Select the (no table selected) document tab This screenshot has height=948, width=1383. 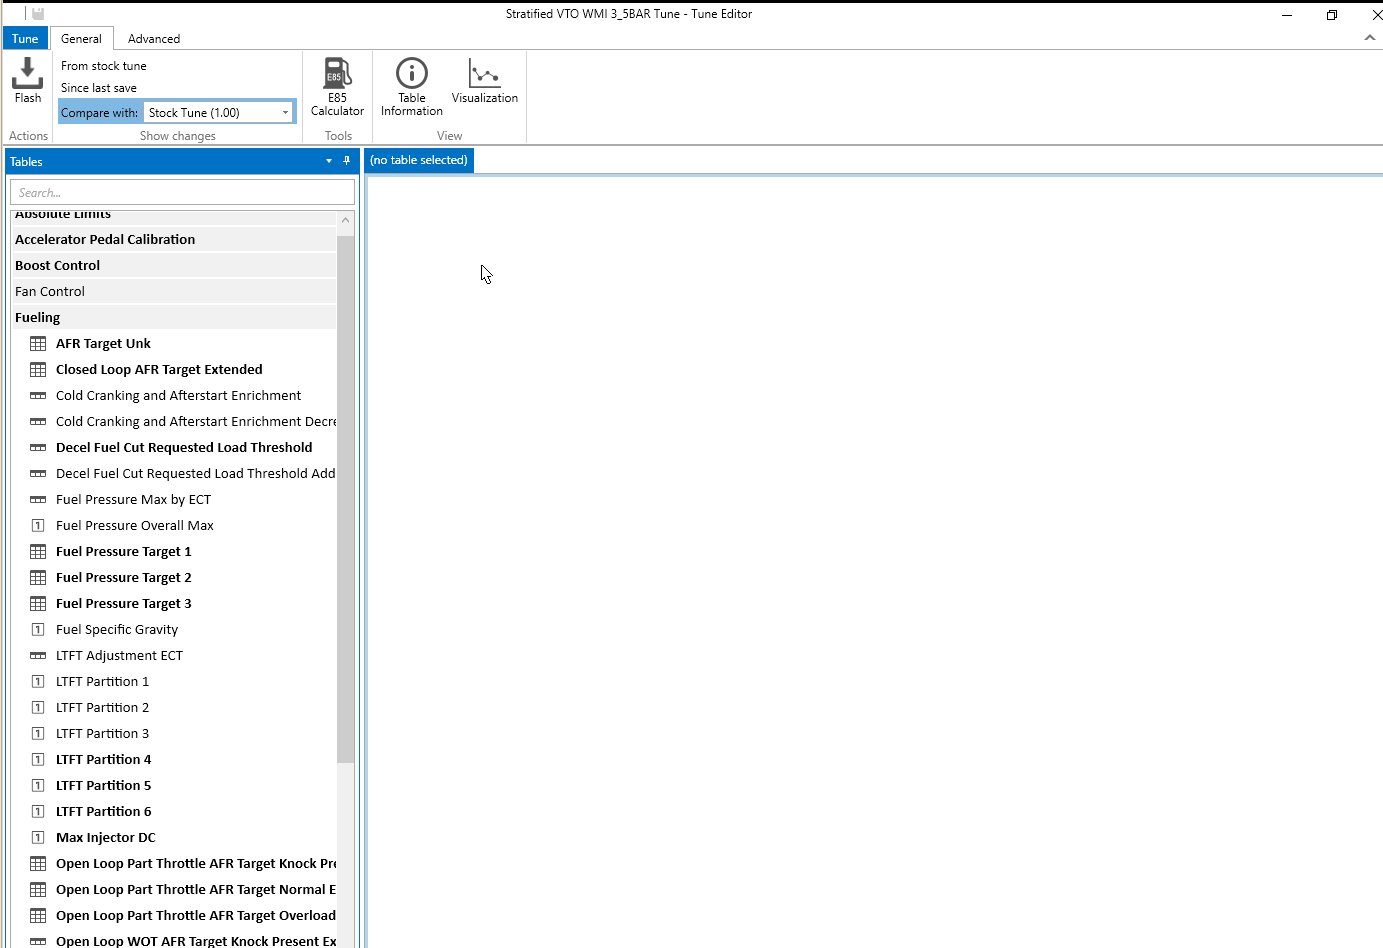pyautogui.click(x=419, y=160)
